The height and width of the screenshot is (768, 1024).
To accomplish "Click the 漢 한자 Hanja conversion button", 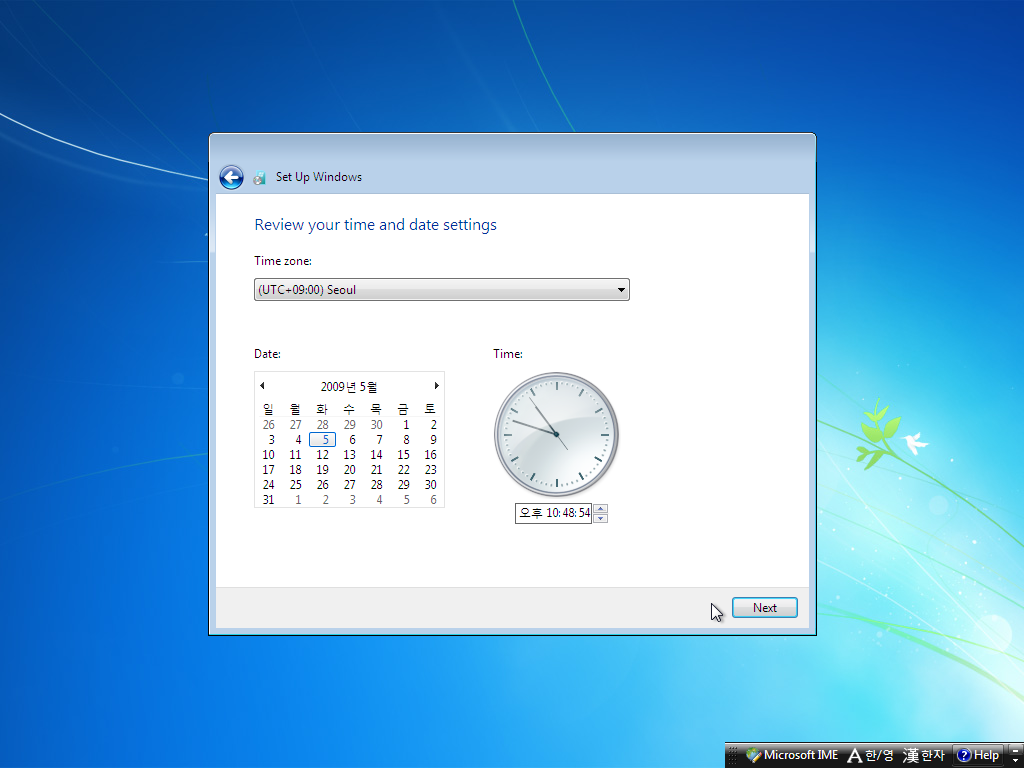I will tap(923, 756).
